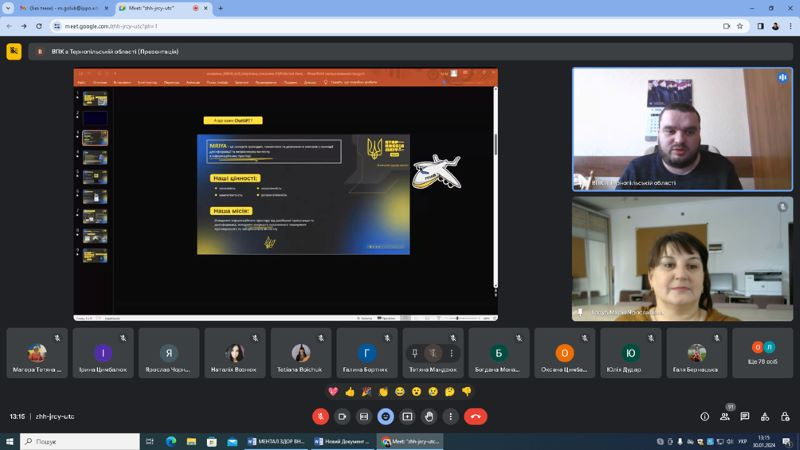This screenshot has height=450, width=800.
Task: Send the sad face reaction
Action: coord(433,392)
